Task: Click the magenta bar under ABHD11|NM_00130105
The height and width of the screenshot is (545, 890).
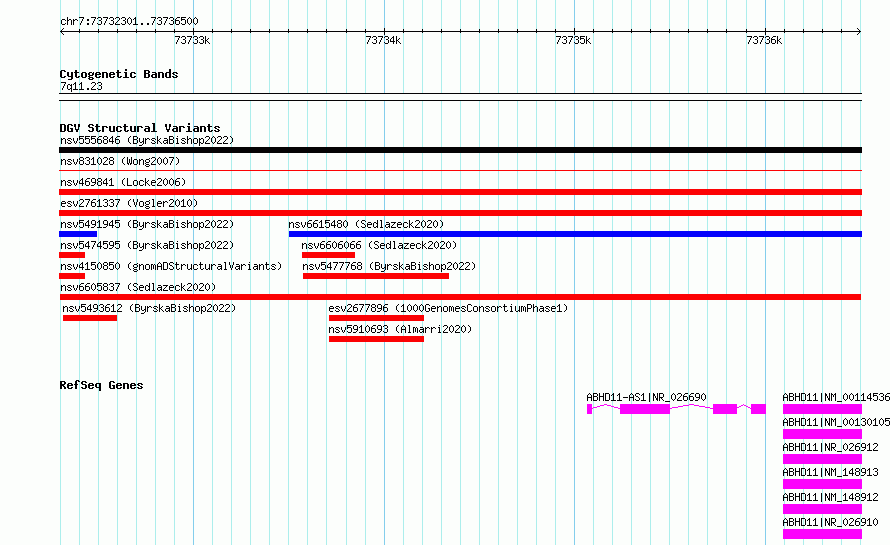Action: coord(822,434)
